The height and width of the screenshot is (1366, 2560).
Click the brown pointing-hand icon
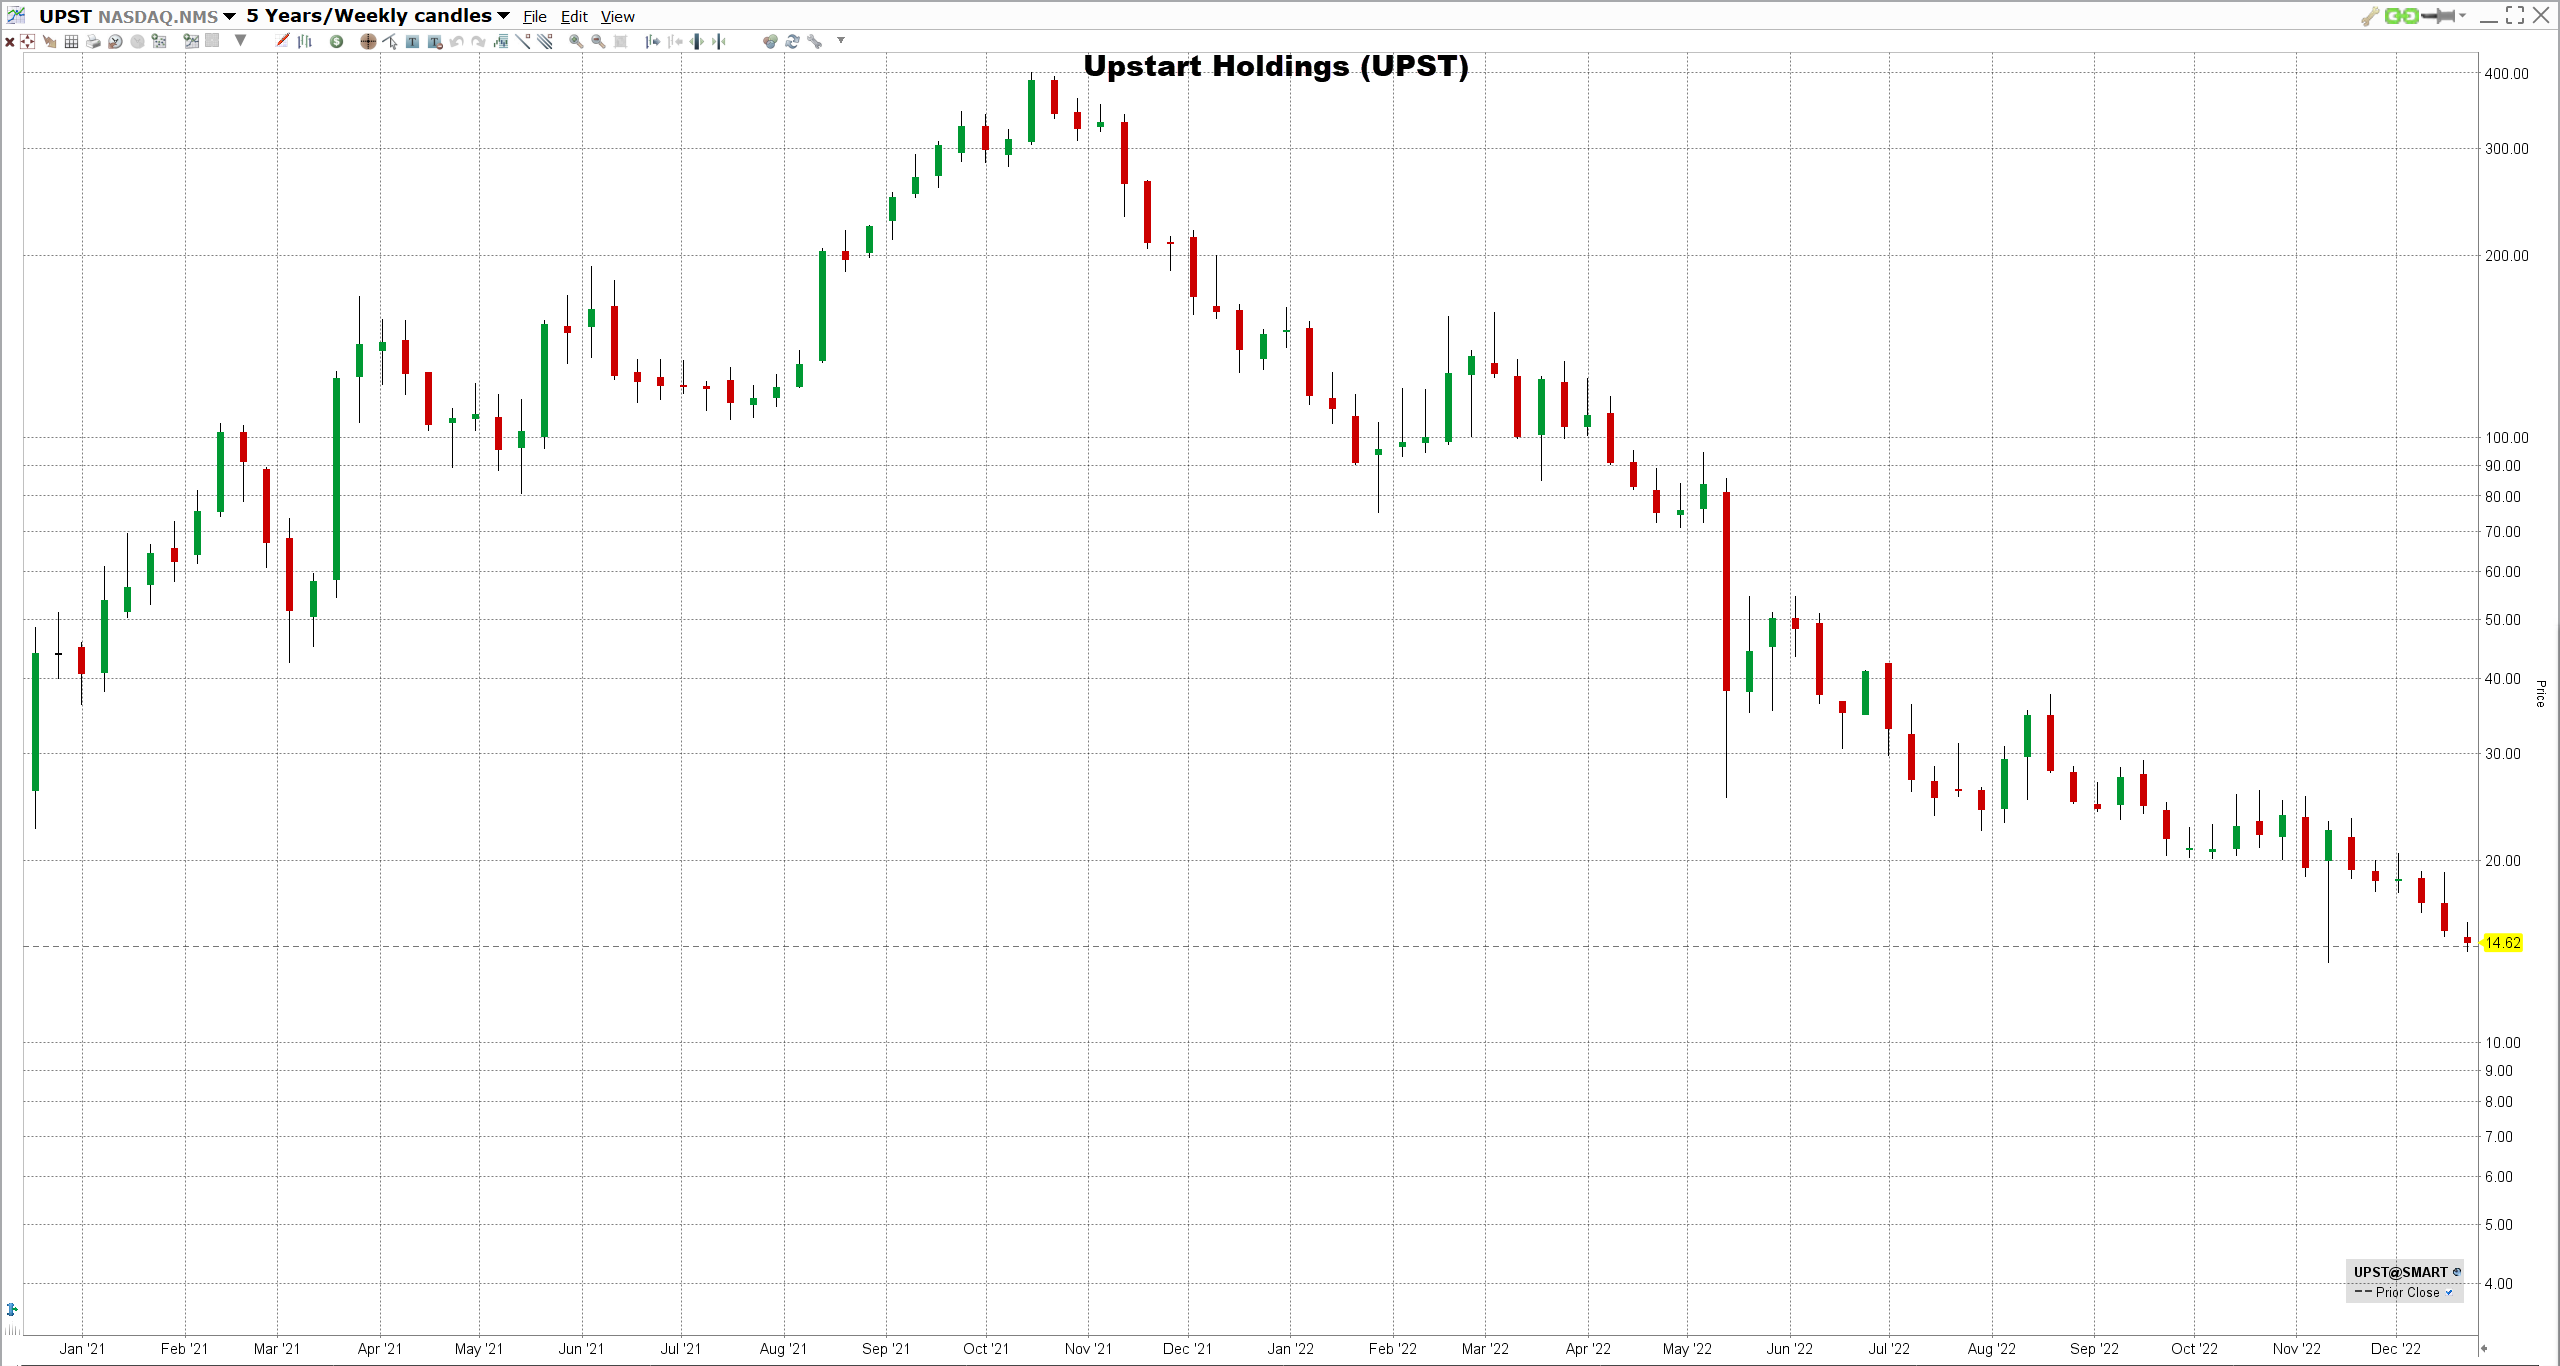[49, 41]
